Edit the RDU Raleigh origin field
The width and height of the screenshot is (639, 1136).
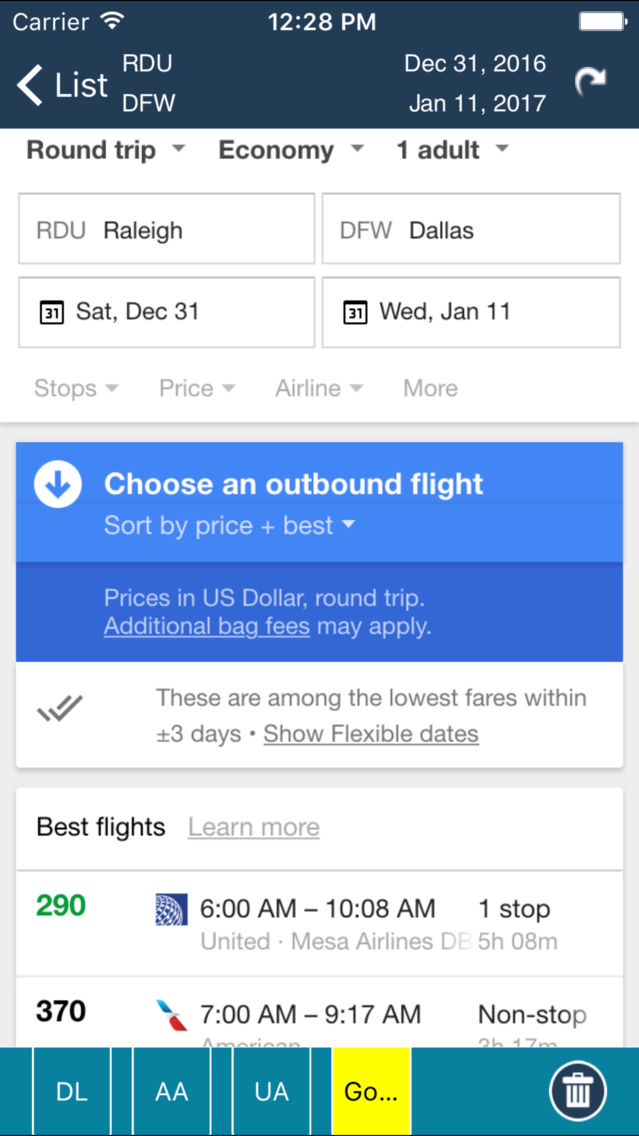click(x=166, y=230)
